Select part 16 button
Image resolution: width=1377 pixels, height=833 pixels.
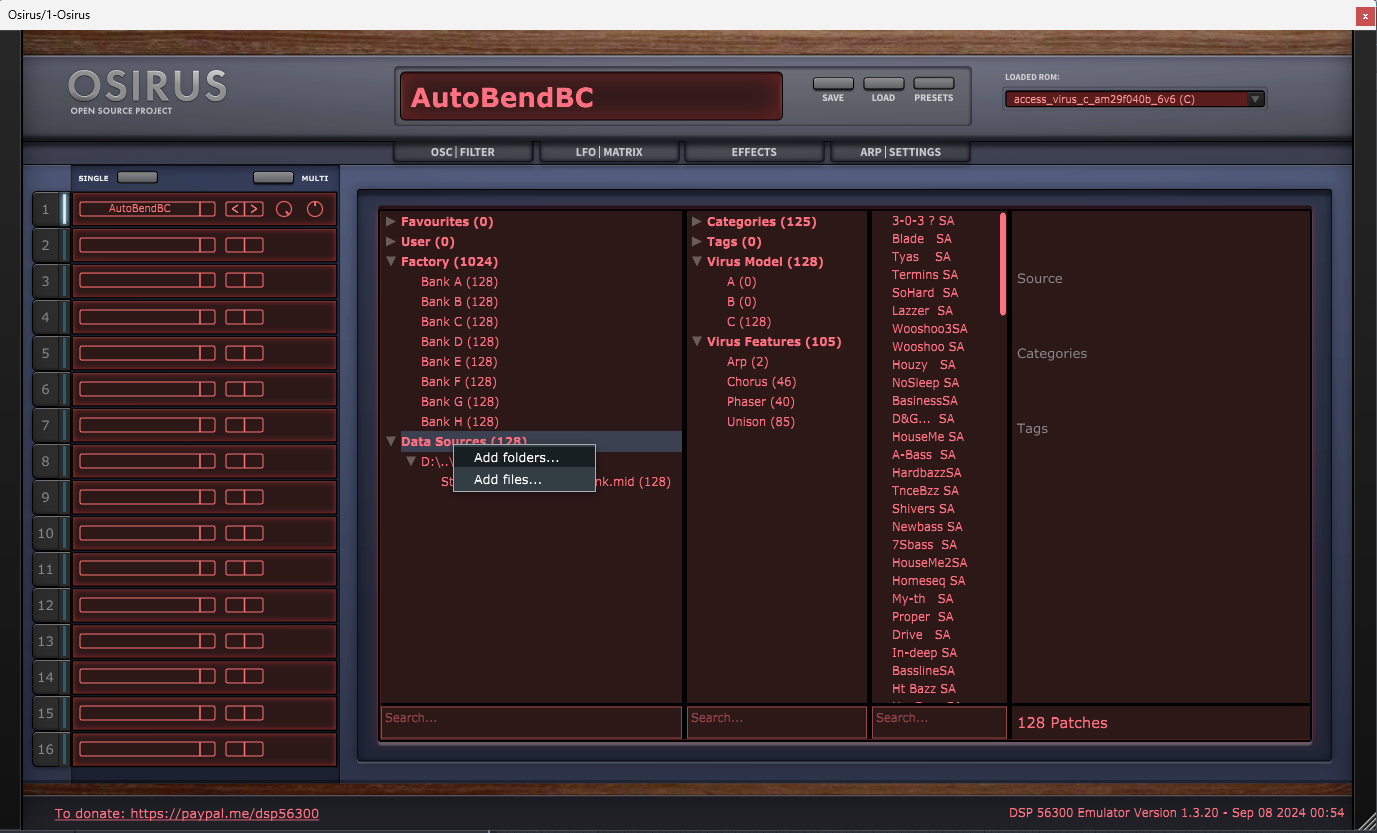click(x=46, y=750)
